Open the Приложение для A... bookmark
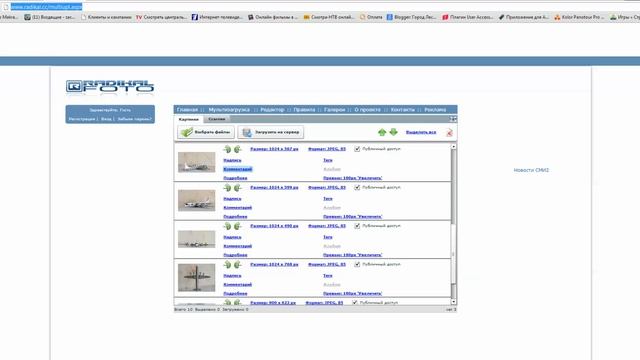This screenshot has width=640, height=360. click(524, 17)
